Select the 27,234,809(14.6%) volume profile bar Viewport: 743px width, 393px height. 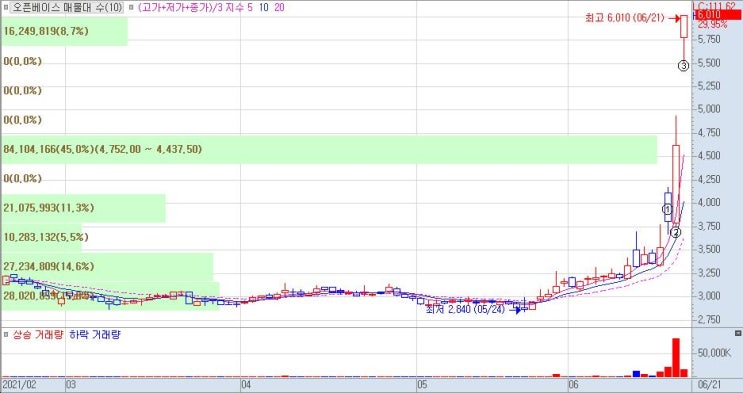click(107, 266)
